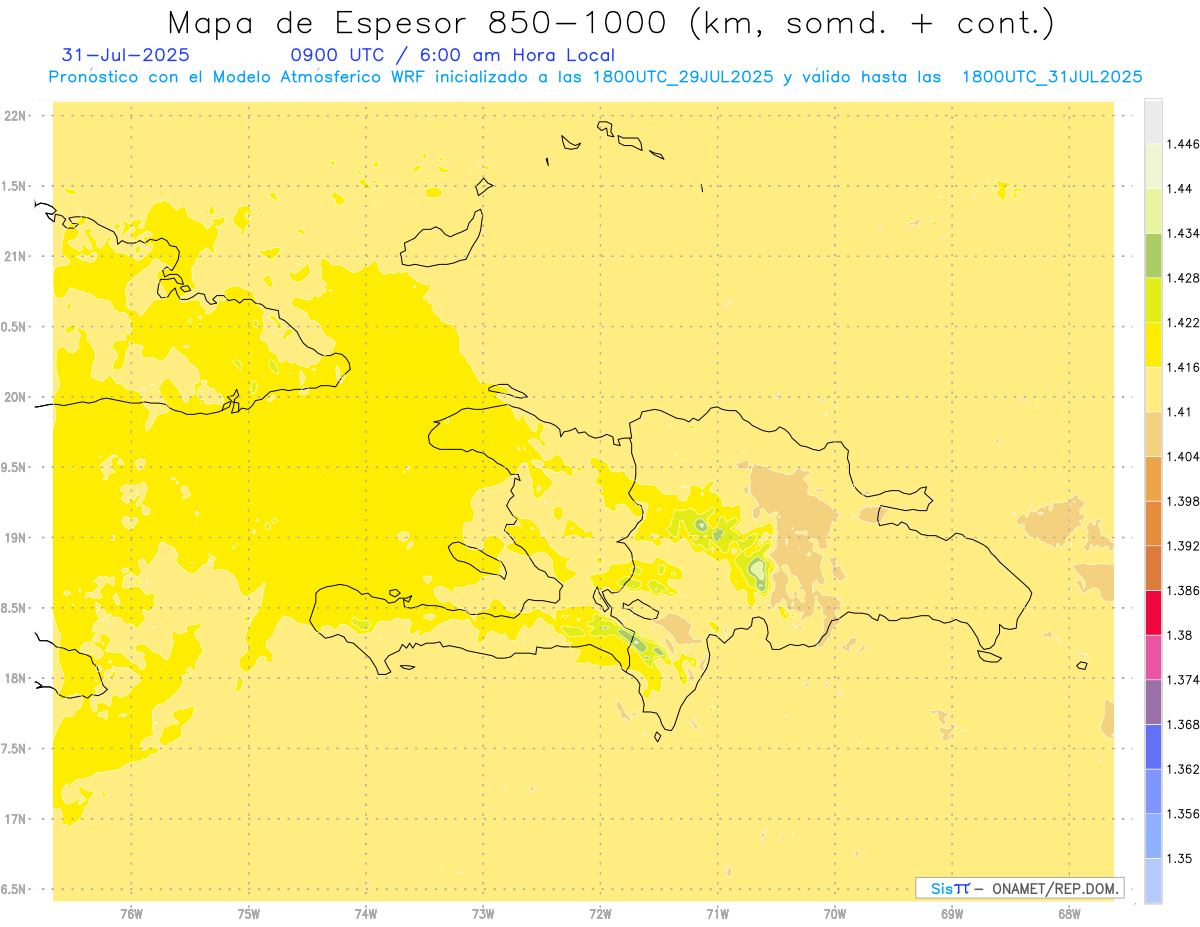Screen dimensions: 1200x927
Task: Click the 20N latitude label
Action: tap(15, 397)
